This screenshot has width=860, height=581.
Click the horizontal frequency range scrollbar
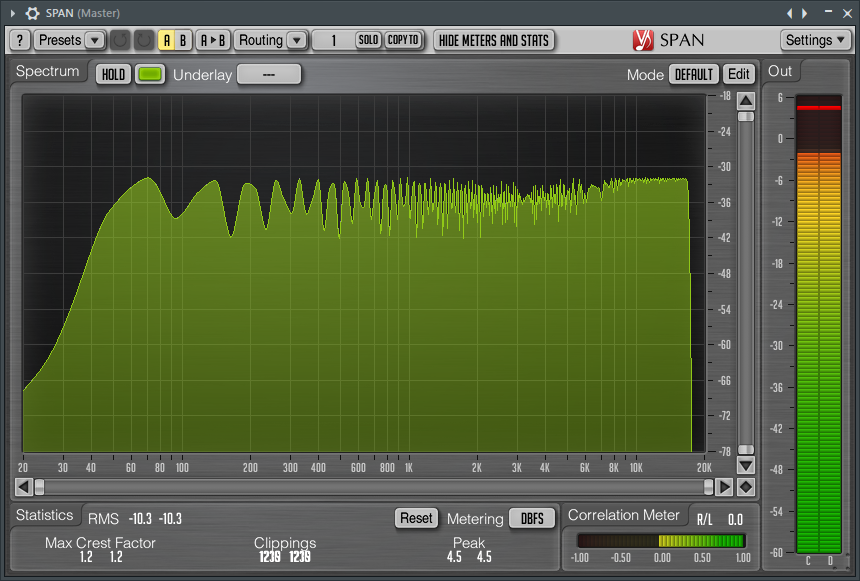click(374, 487)
